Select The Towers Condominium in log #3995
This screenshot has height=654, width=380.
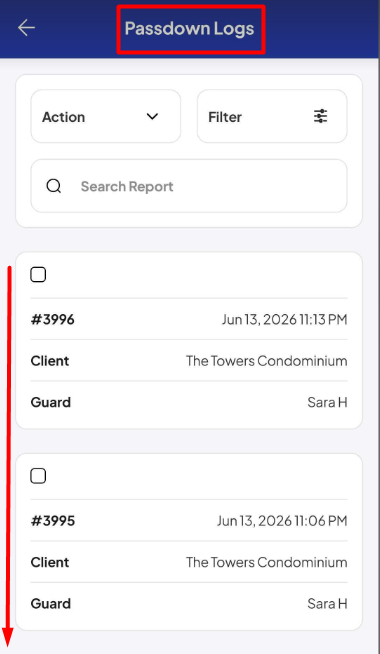(x=267, y=562)
